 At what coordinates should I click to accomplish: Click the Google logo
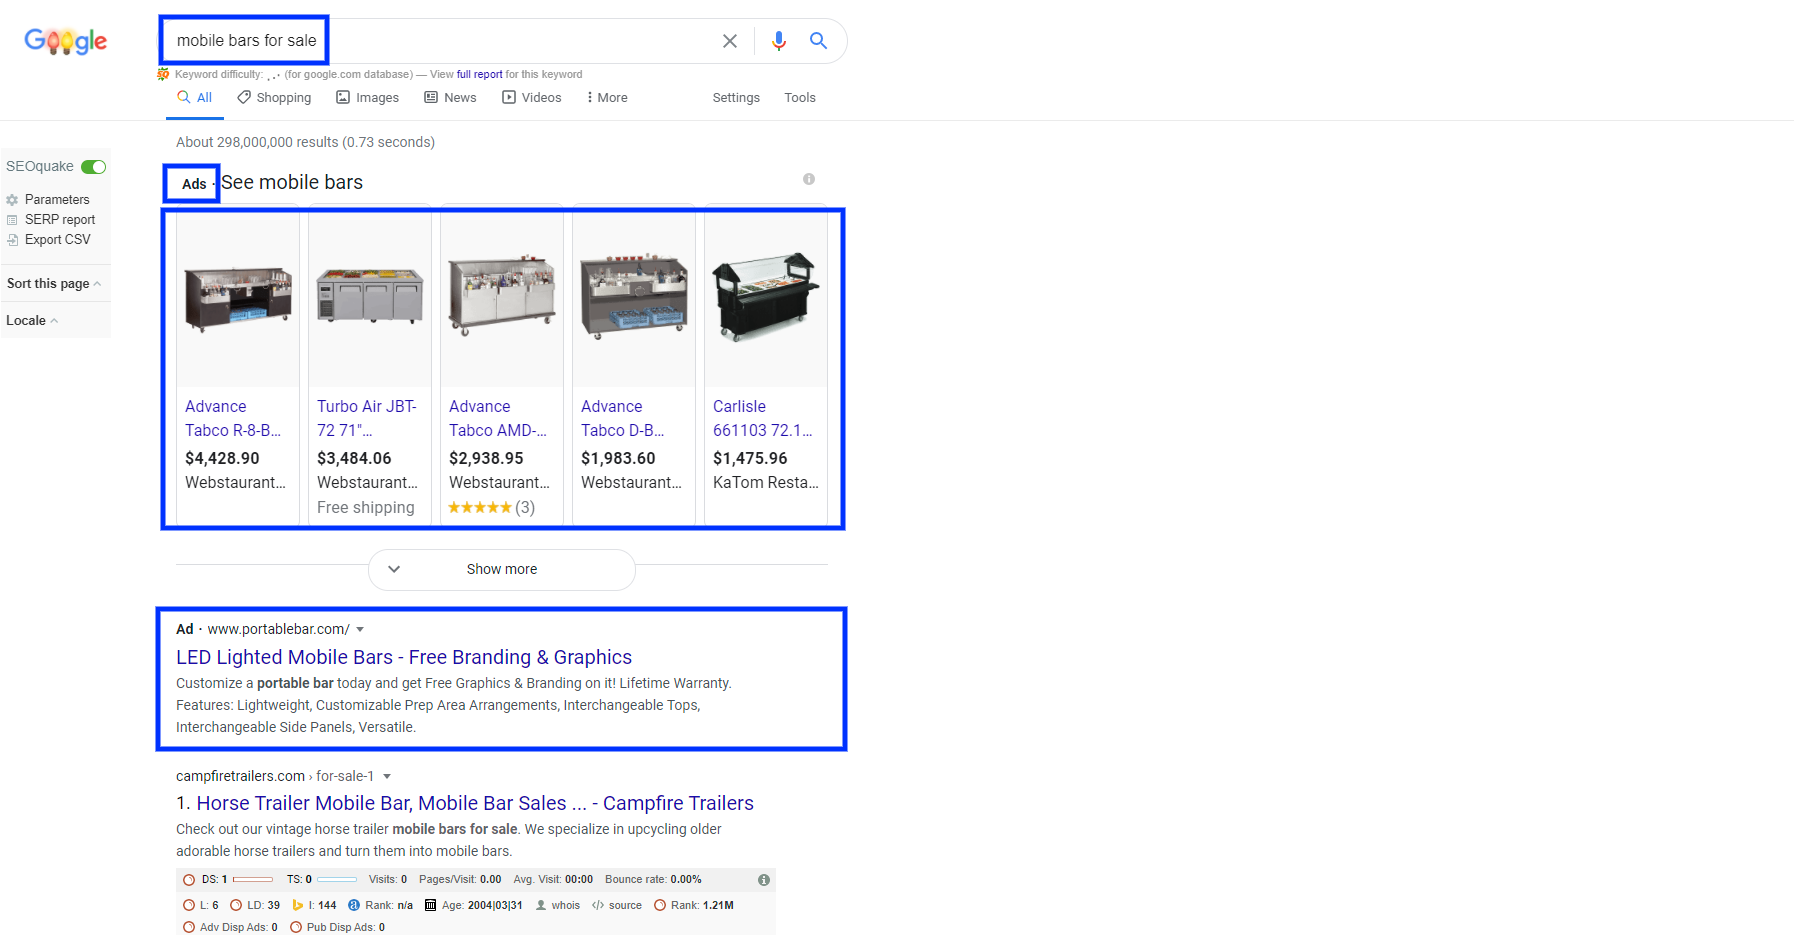[66, 41]
